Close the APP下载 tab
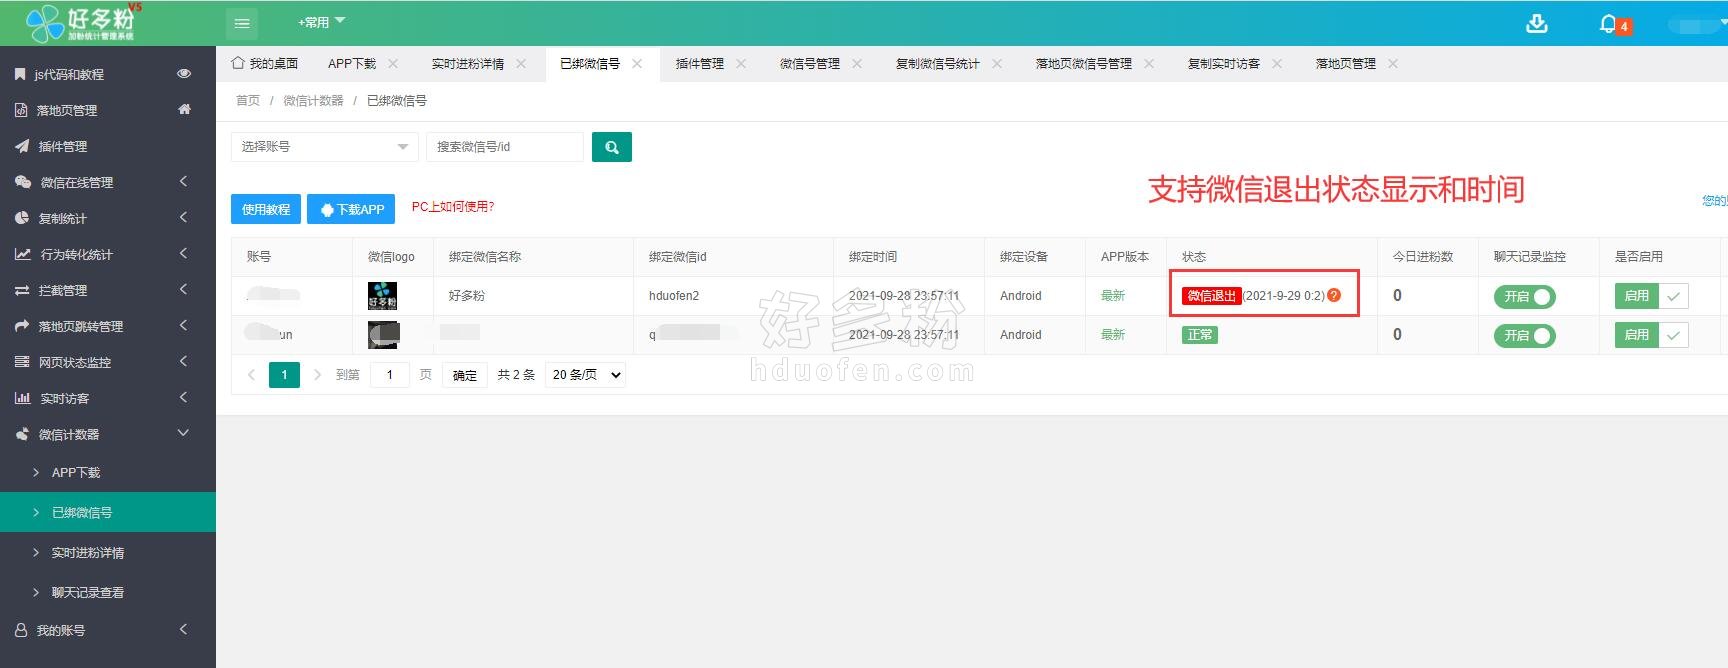1728x668 pixels. [x=393, y=63]
